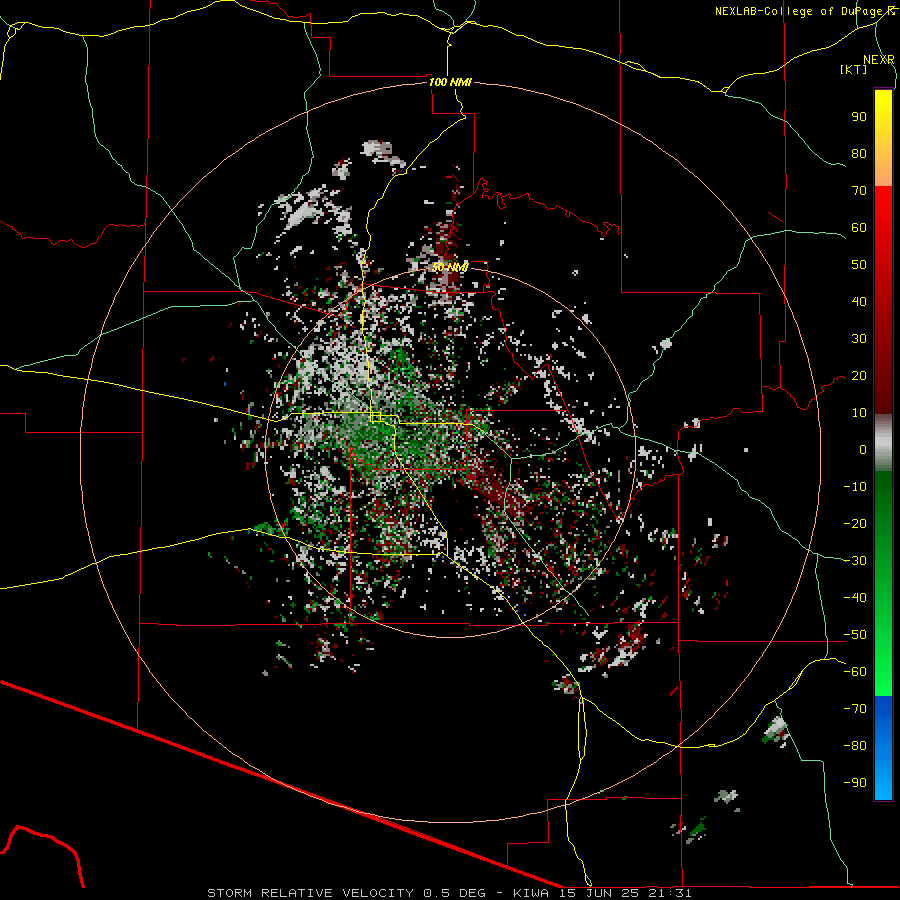Click the -30 value on velocity scale

855,561
